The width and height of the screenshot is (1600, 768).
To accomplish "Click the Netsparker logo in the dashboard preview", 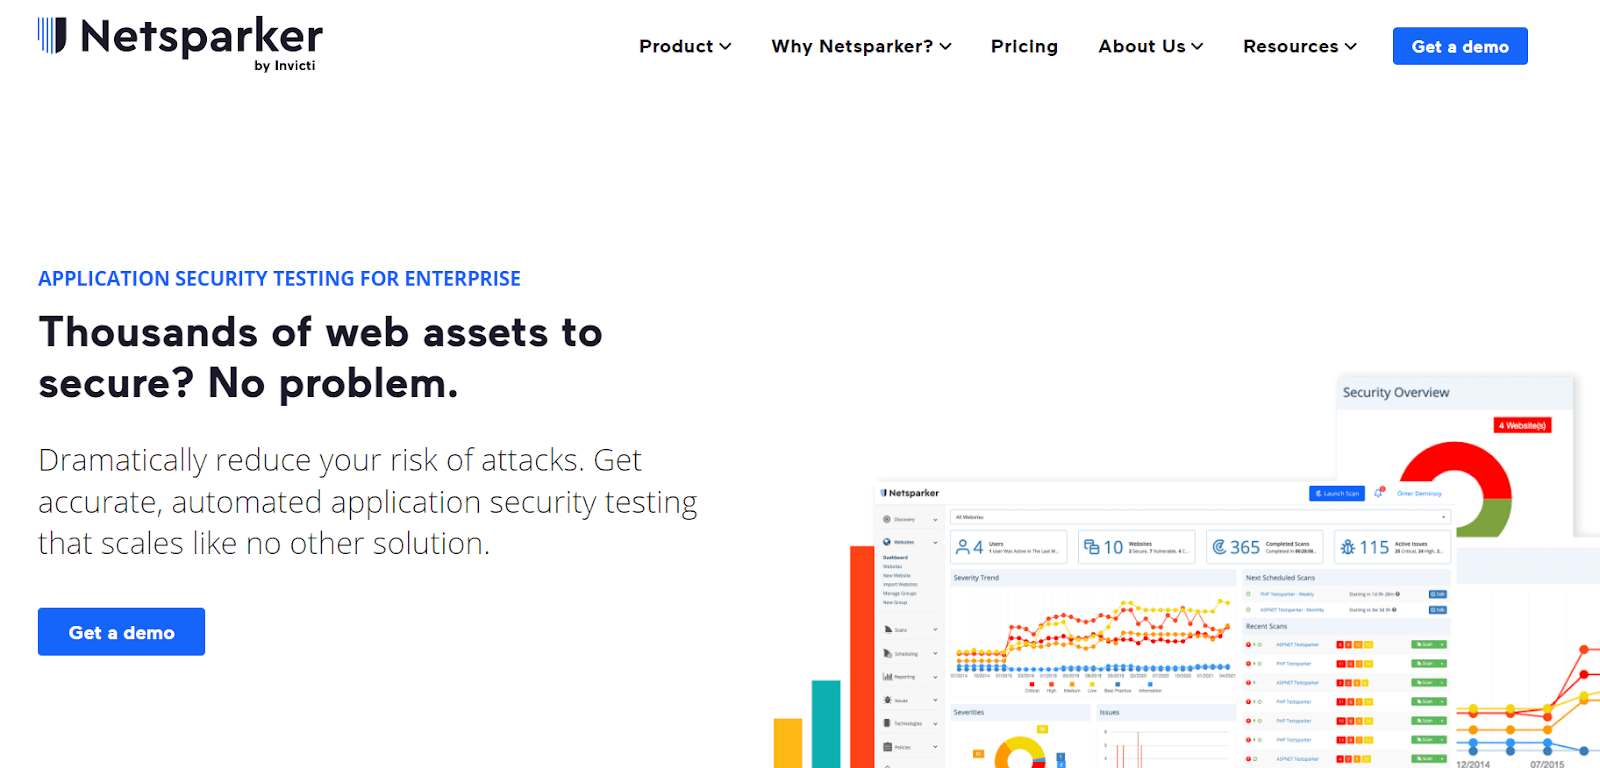I will point(910,493).
